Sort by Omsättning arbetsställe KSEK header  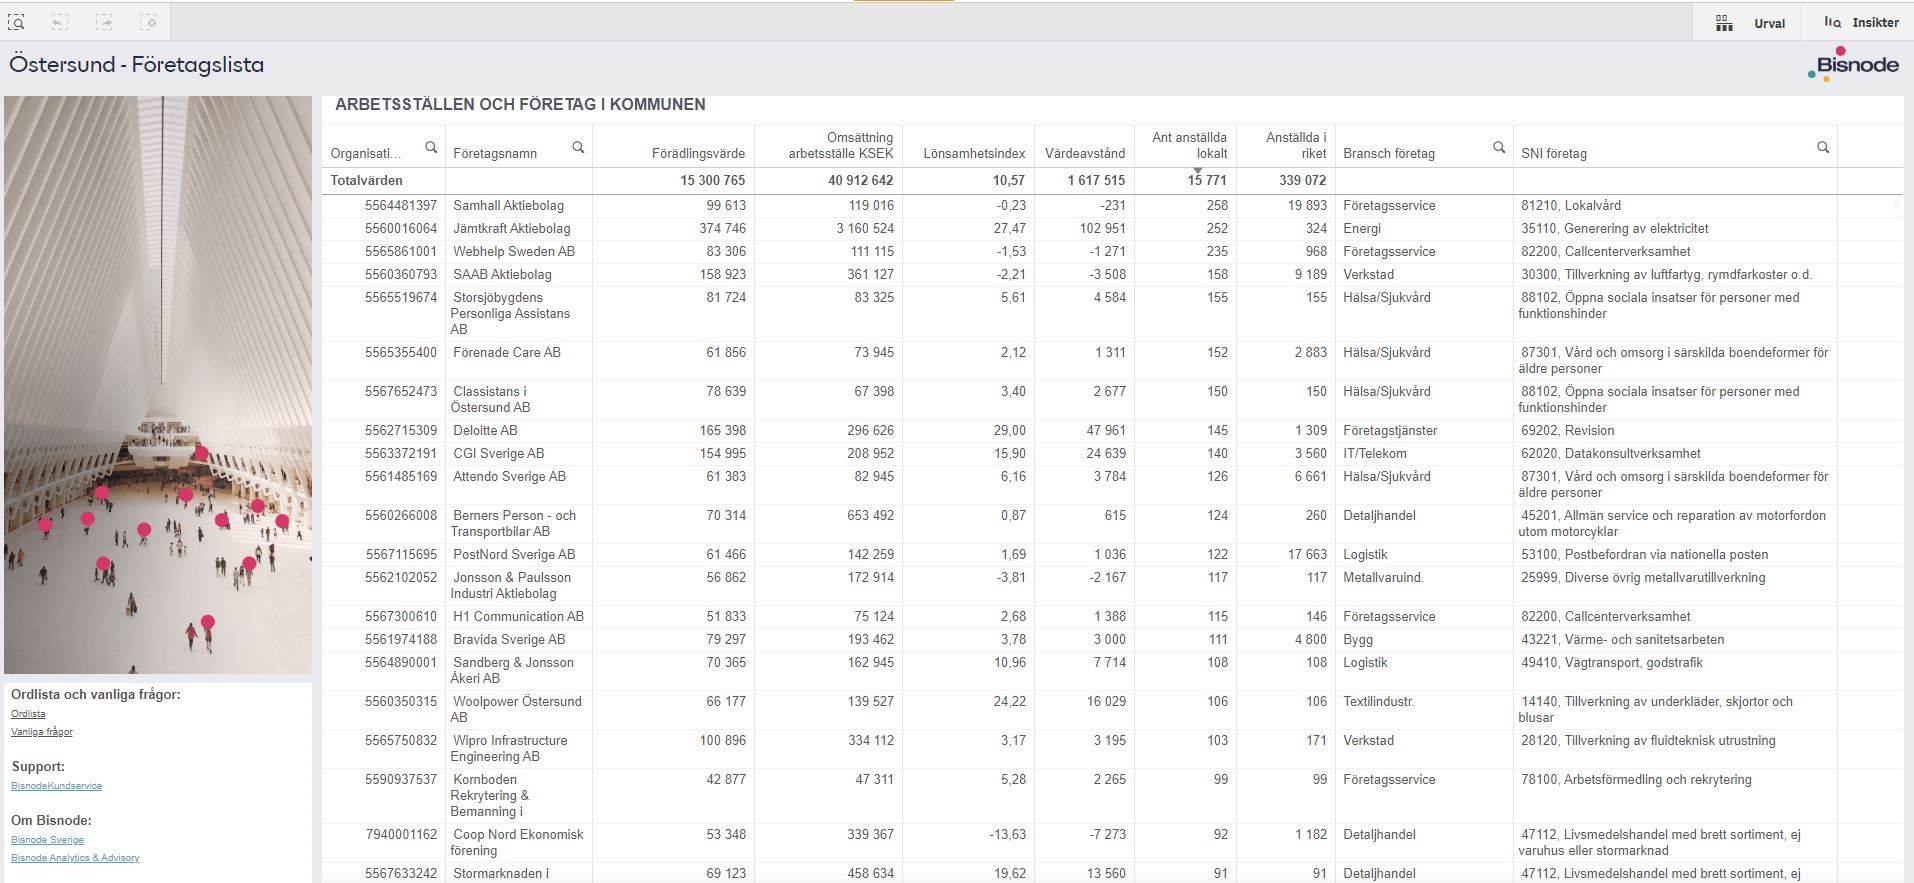tap(840, 145)
